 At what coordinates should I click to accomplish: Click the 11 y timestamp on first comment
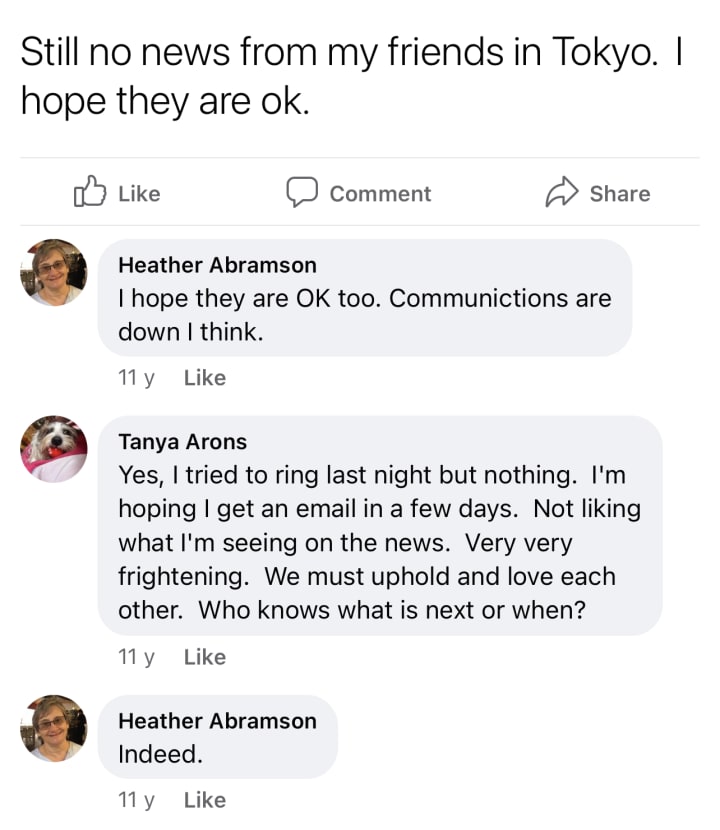coord(137,378)
